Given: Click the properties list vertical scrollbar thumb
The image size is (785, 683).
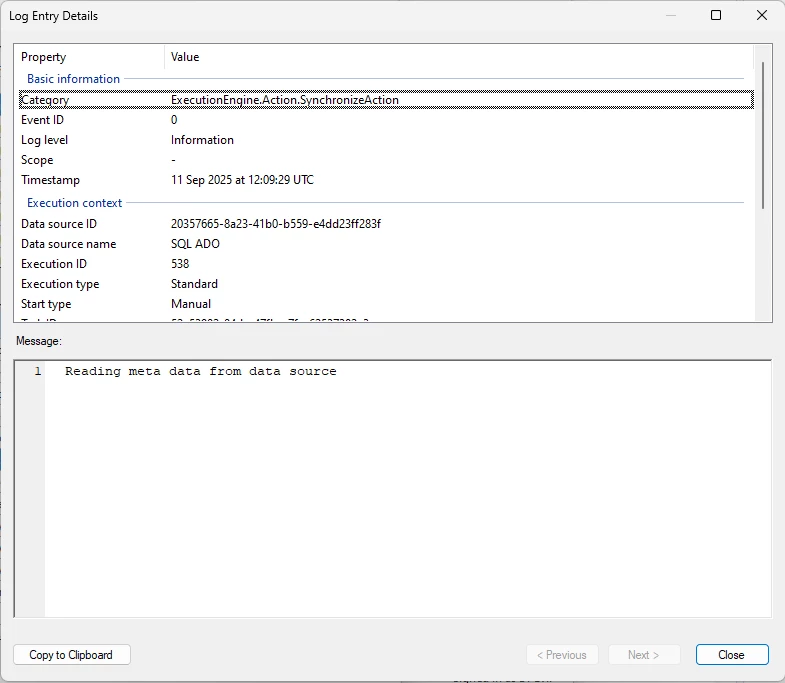Looking at the screenshot, I should coord(762,135).
